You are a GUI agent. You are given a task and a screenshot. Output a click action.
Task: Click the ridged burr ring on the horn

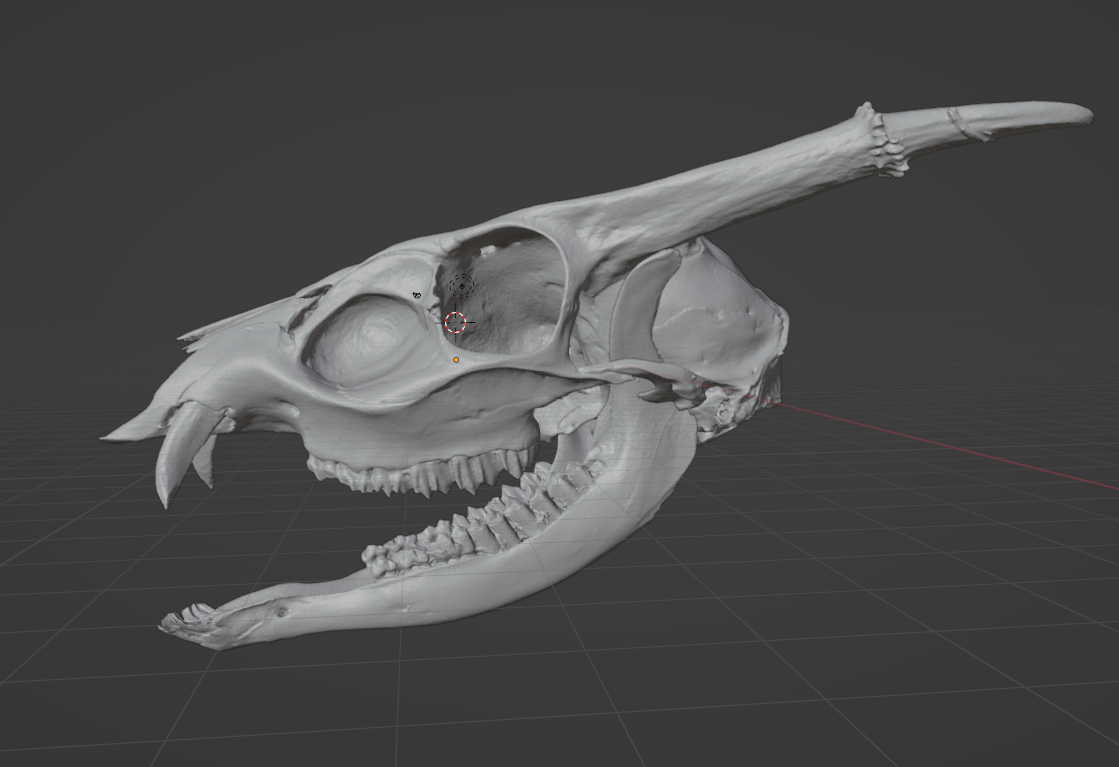point(884,142)
